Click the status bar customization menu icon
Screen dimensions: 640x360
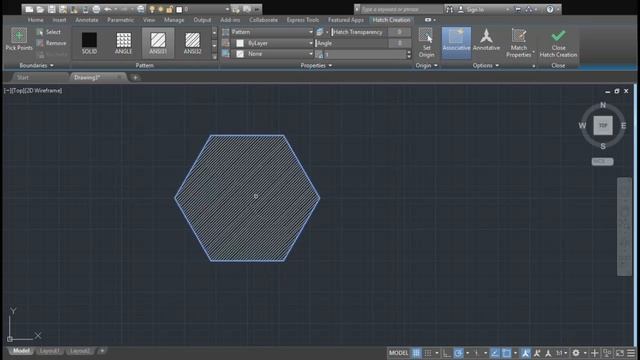pyautogui.click(x=631, y=353)
